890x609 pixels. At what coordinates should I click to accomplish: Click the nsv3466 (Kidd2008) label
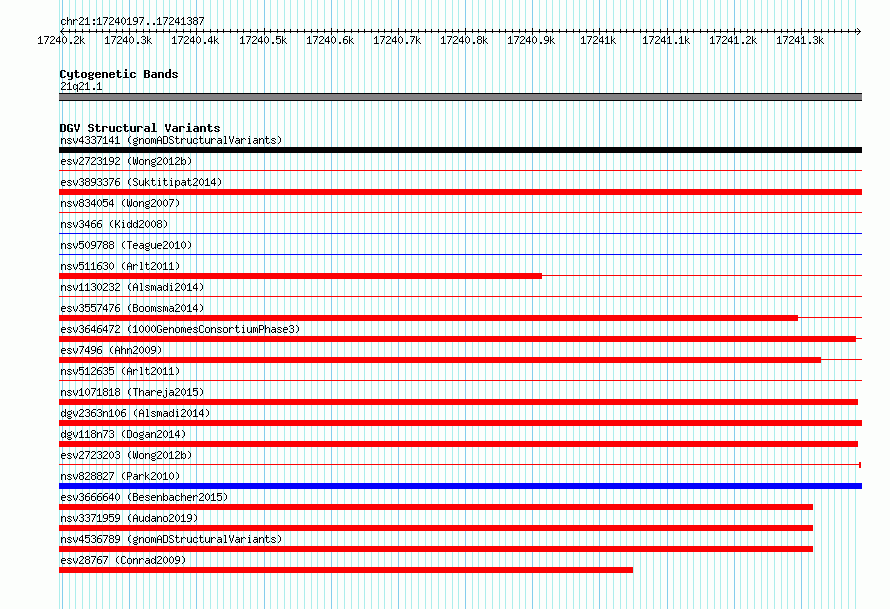(114, 224)
